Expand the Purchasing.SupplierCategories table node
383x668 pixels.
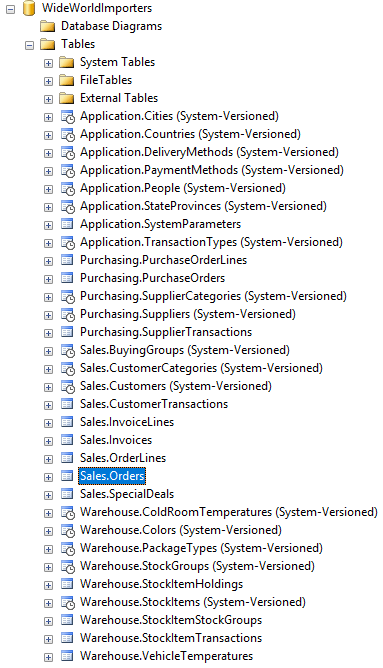click(49, 297)
